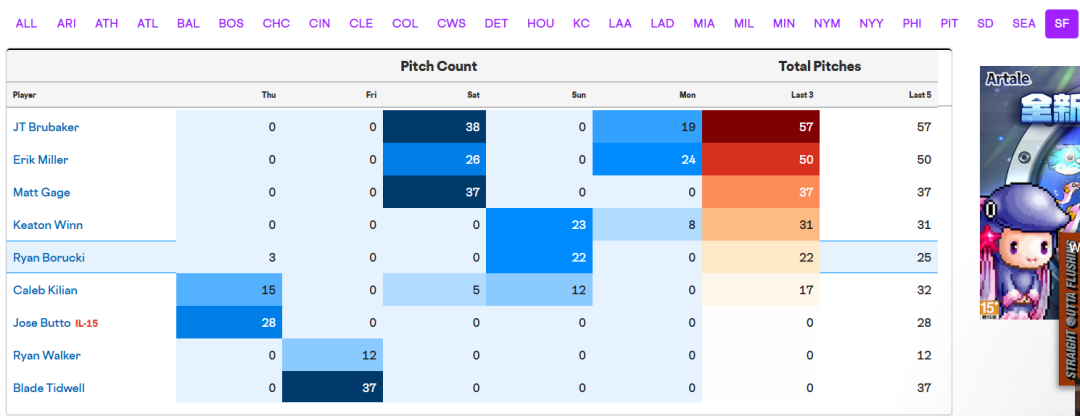Click the Last 5 column header
Viewport: 1080px width, 416px height.
920,95
